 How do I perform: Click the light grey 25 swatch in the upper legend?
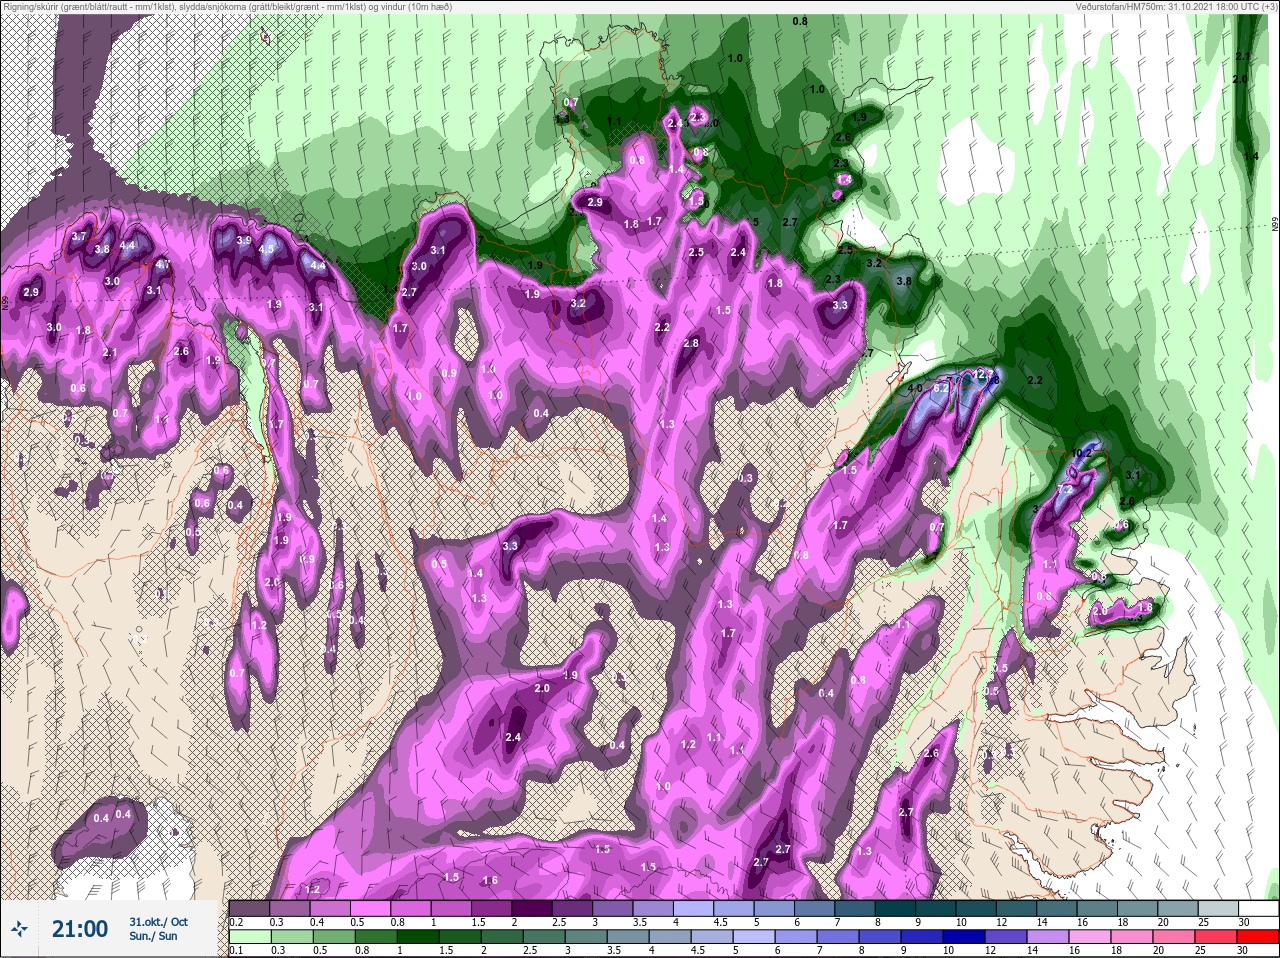(x=1218, y=909)
